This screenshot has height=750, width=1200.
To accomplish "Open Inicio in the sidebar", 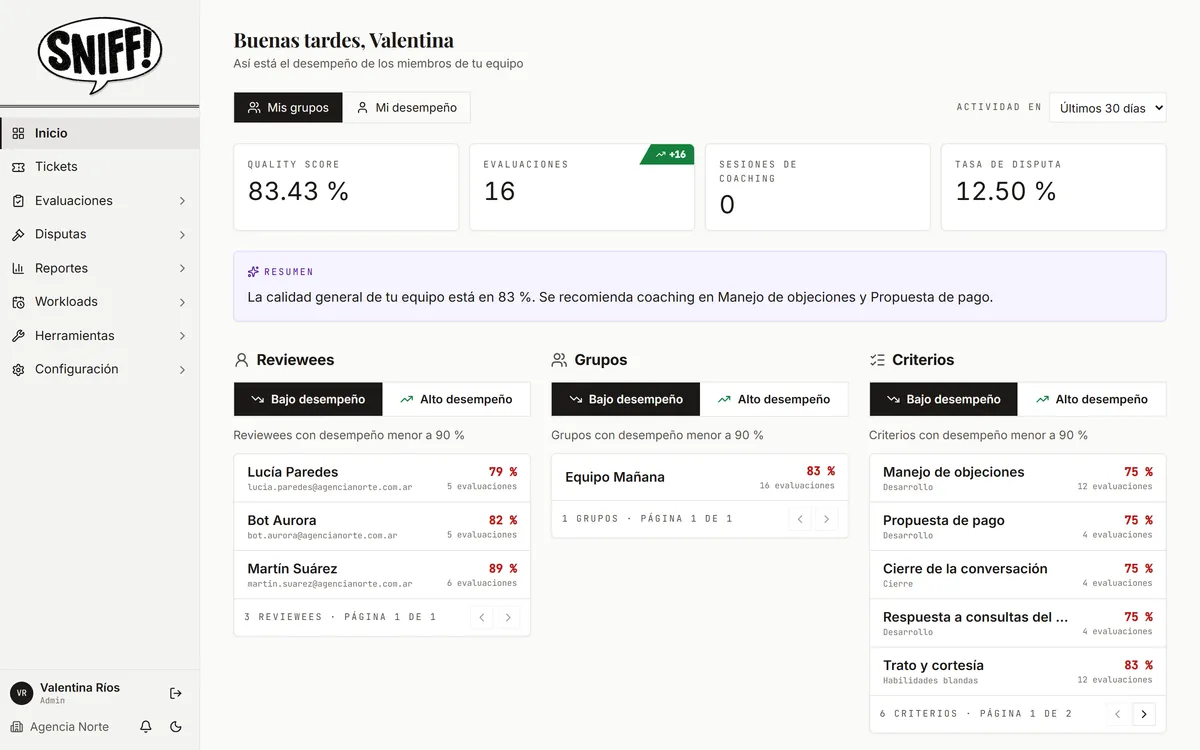I will [100, 133].
